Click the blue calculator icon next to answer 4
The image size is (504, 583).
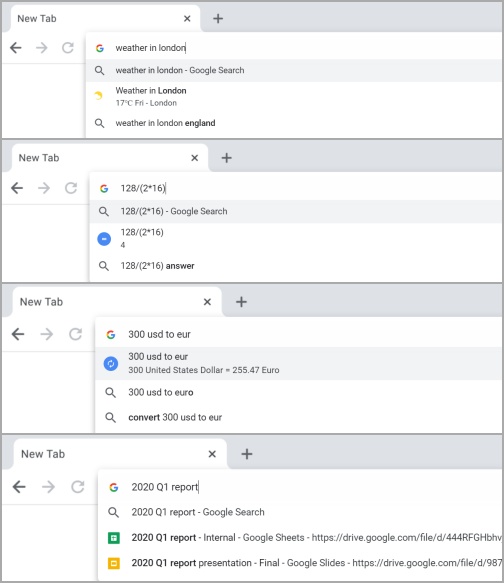tap(104, 239)
